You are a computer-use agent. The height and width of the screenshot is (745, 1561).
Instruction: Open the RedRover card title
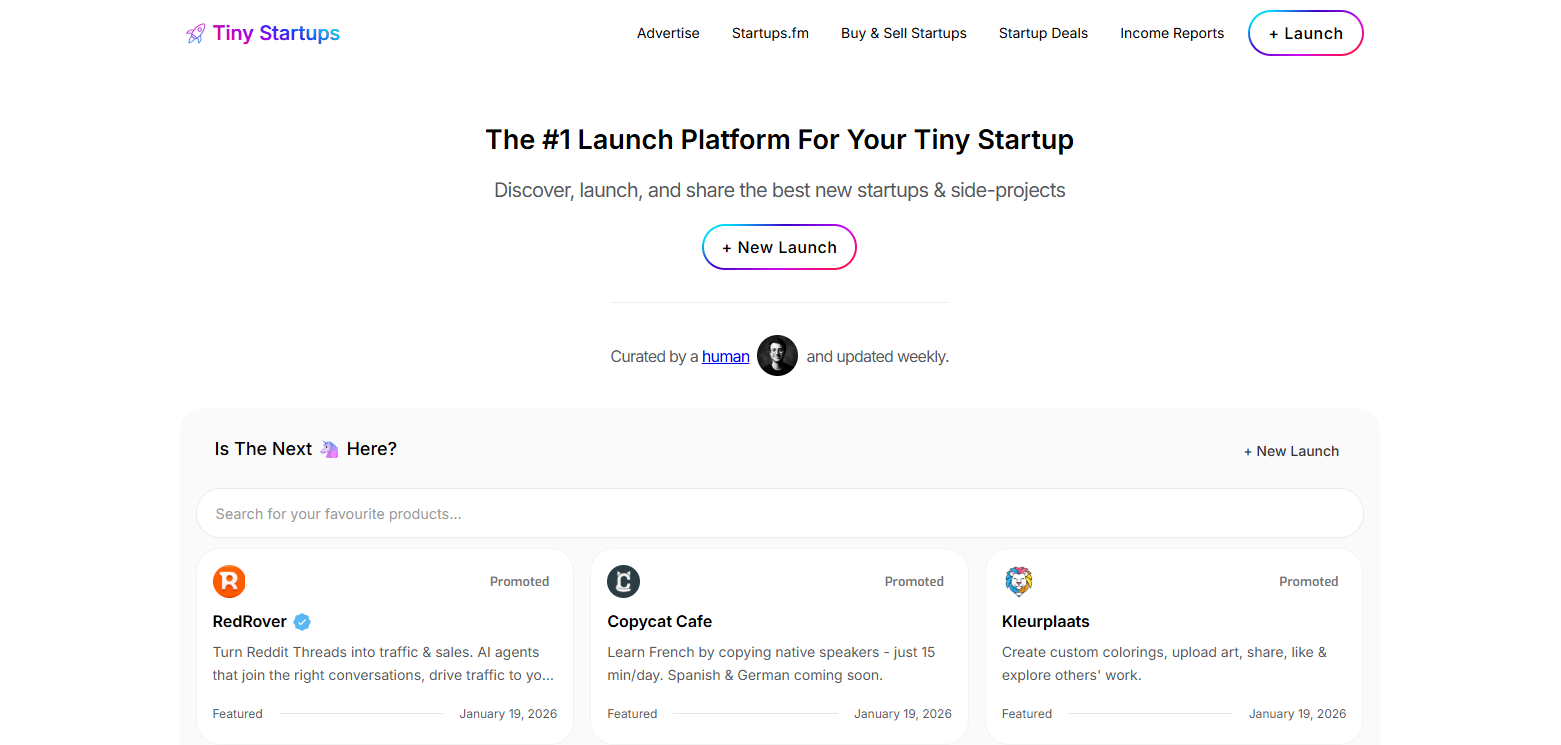[x=250, y=621]
